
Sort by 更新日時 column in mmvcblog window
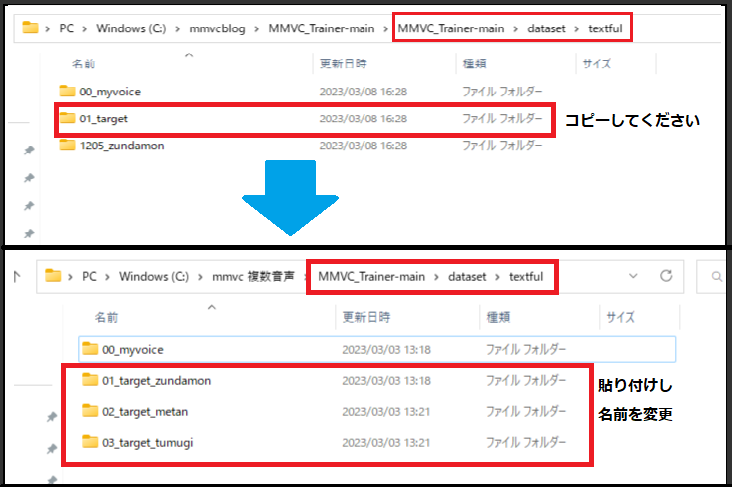pyautogui.click(x=343, y=64)
